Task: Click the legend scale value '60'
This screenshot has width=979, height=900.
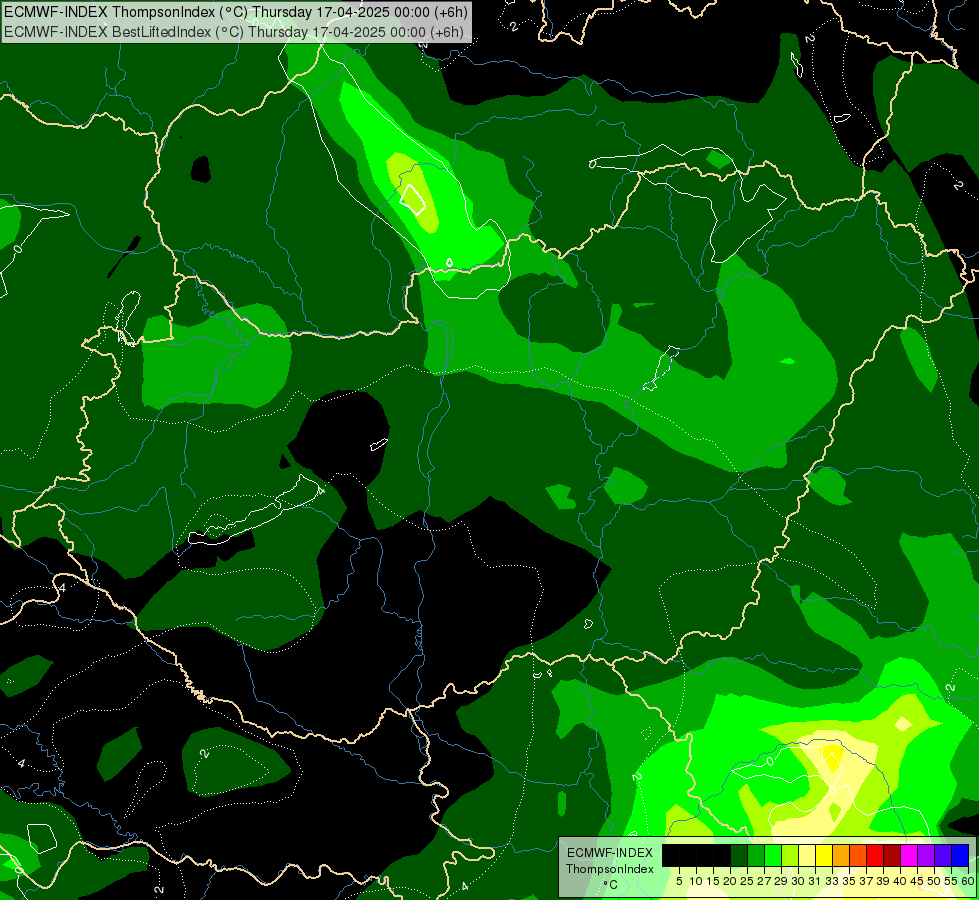Action: (968, 881)
